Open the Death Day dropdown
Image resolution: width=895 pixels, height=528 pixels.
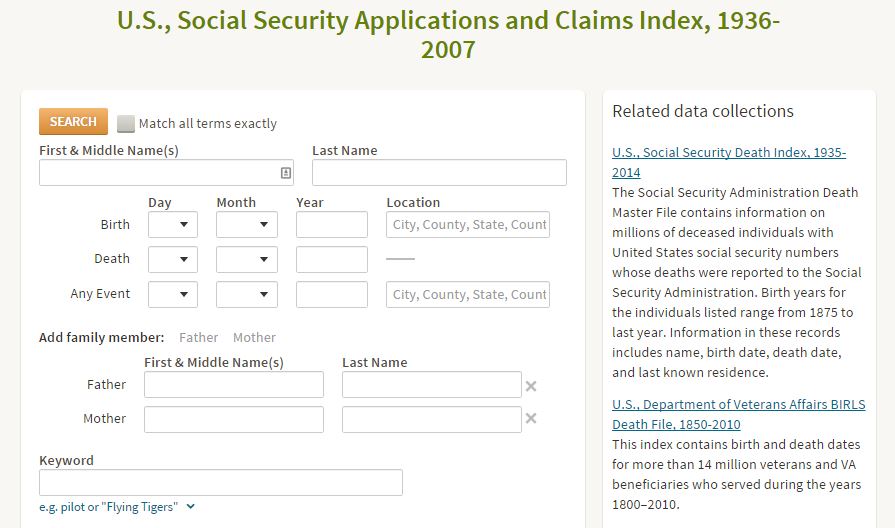click(172, 259)
